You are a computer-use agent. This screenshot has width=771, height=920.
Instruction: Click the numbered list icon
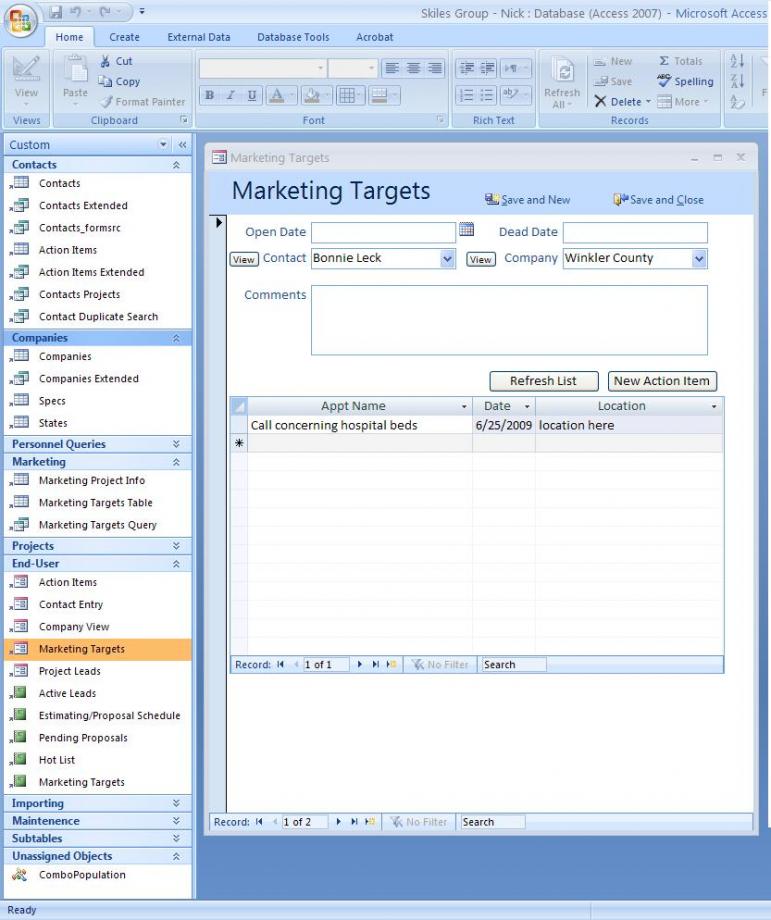[x=466, y=95]
